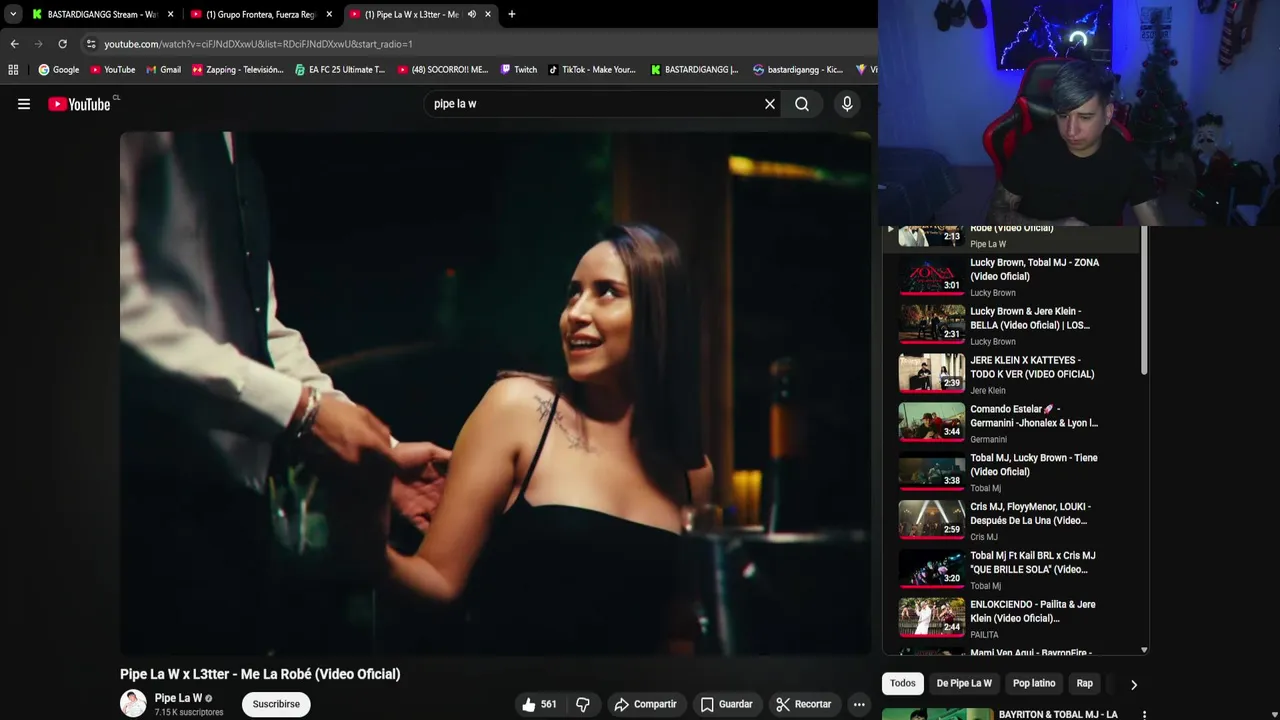This screenshot has height=720, width=1280.
Task: Reload the current page
Action: coord(62,44)
